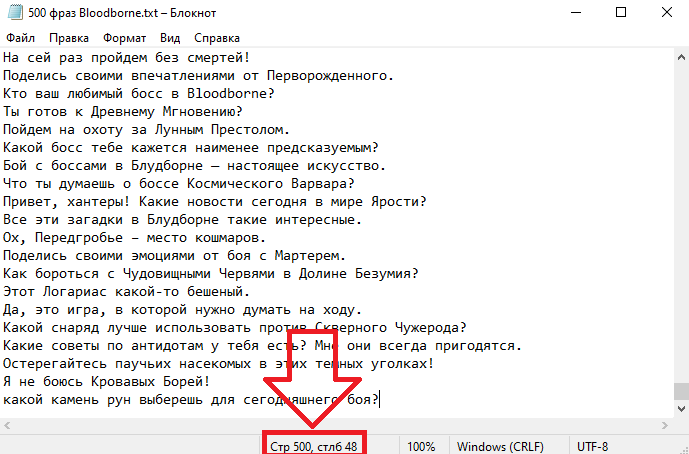Click the Стр 500, стлб 48 status indicator
The image size is (689, 454).
[315, 445]
